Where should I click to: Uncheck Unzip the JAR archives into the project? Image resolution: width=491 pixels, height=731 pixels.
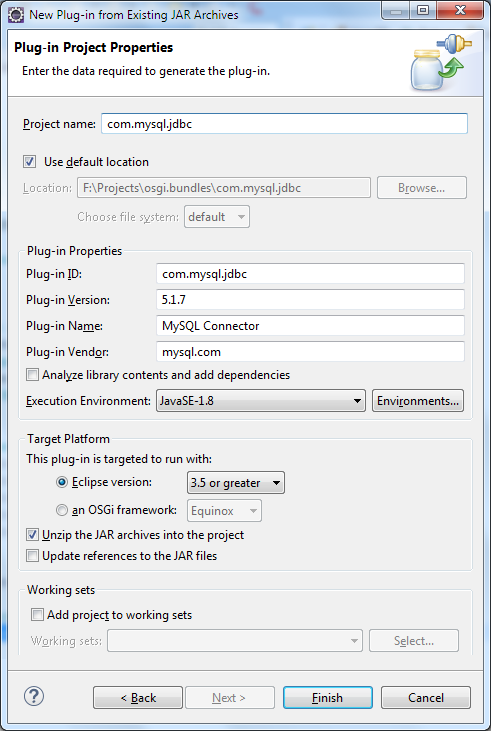point(32,535)
